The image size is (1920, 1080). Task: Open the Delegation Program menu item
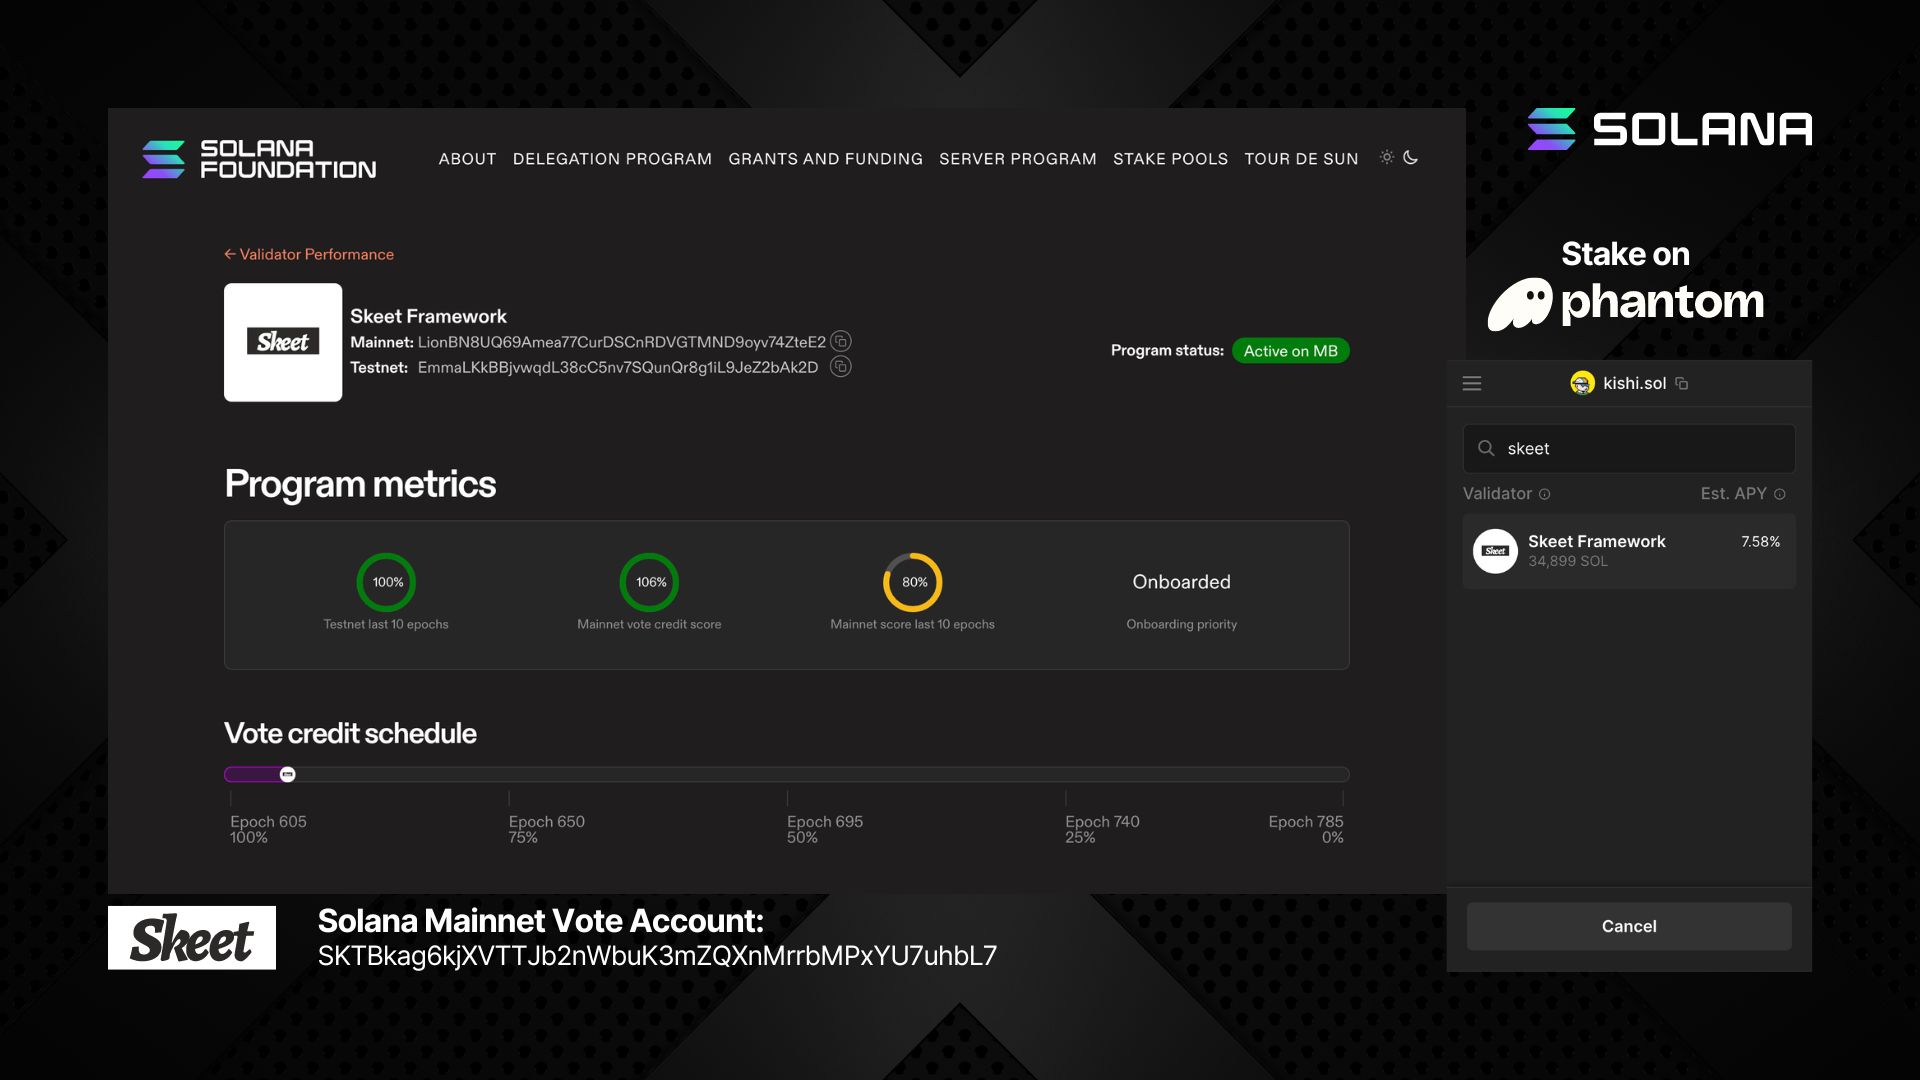click(x=612, y=159)
